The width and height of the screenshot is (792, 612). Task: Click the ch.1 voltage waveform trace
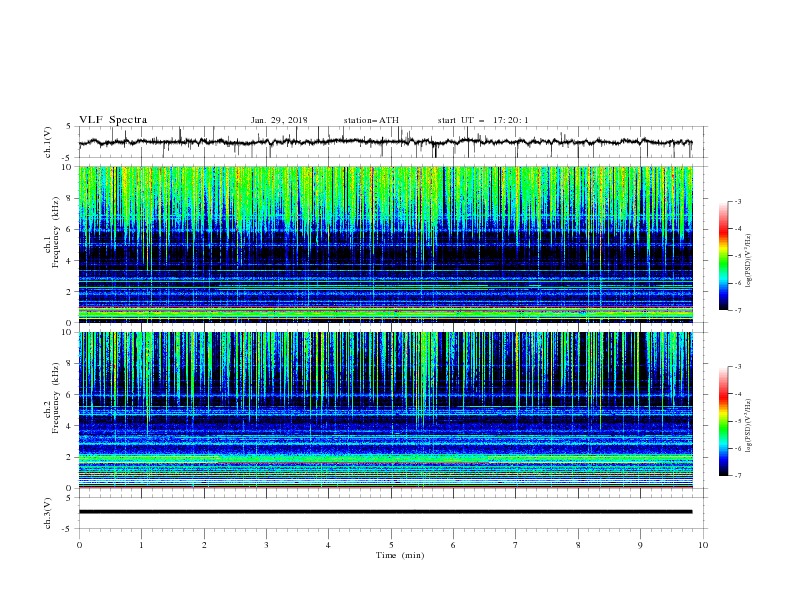pos(385,142)
